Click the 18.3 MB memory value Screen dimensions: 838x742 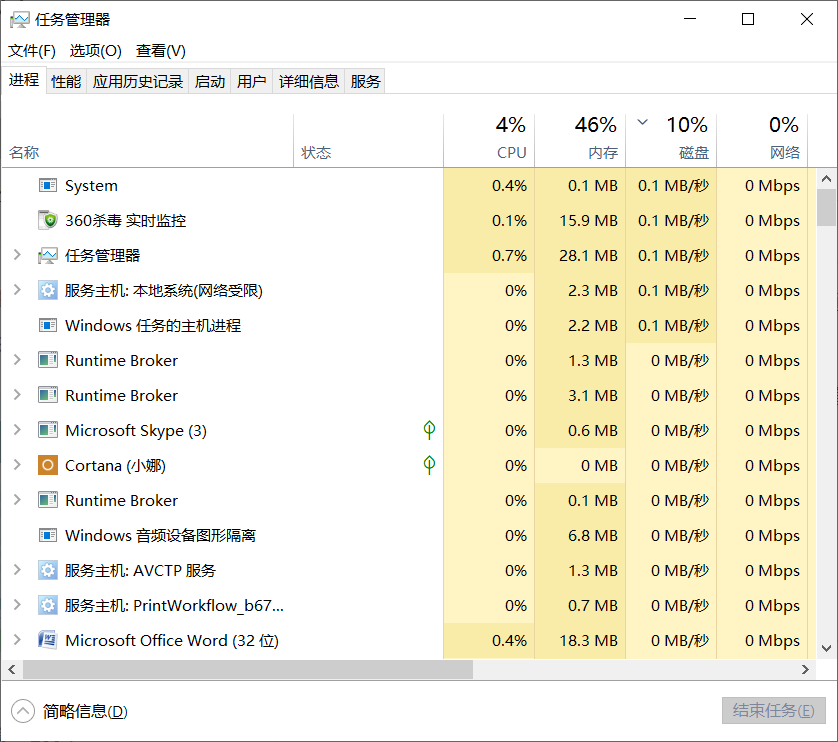pos(588,640)
